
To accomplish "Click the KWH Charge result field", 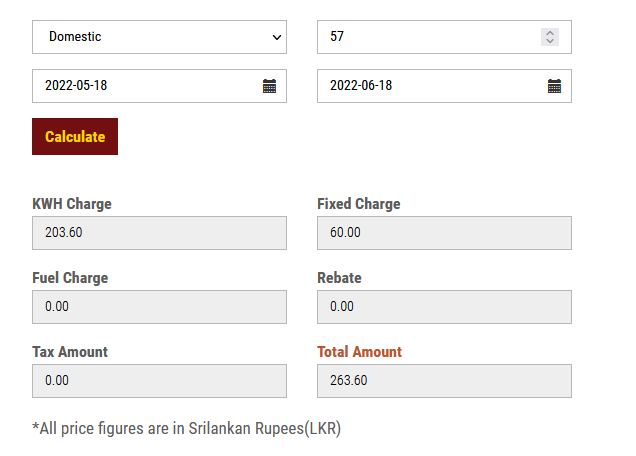I will (159, 233).
